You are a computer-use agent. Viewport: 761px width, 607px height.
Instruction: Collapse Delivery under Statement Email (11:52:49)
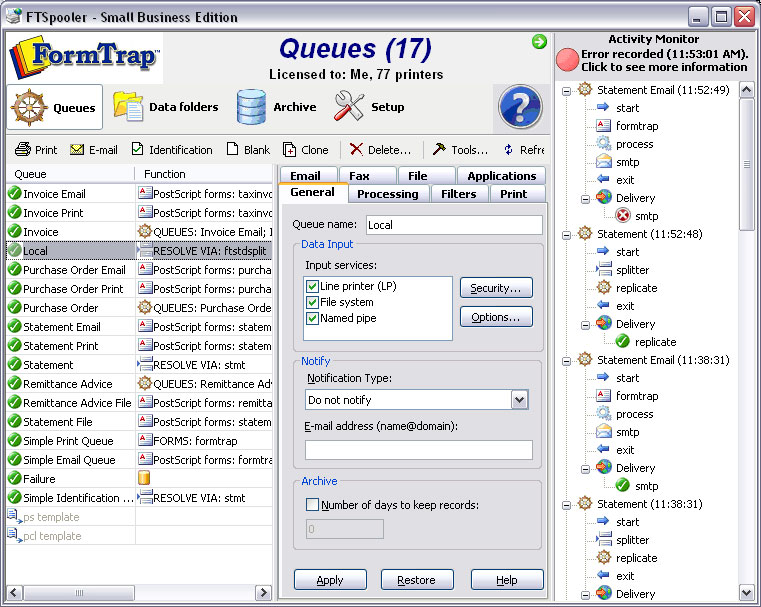tap(585, 199)
